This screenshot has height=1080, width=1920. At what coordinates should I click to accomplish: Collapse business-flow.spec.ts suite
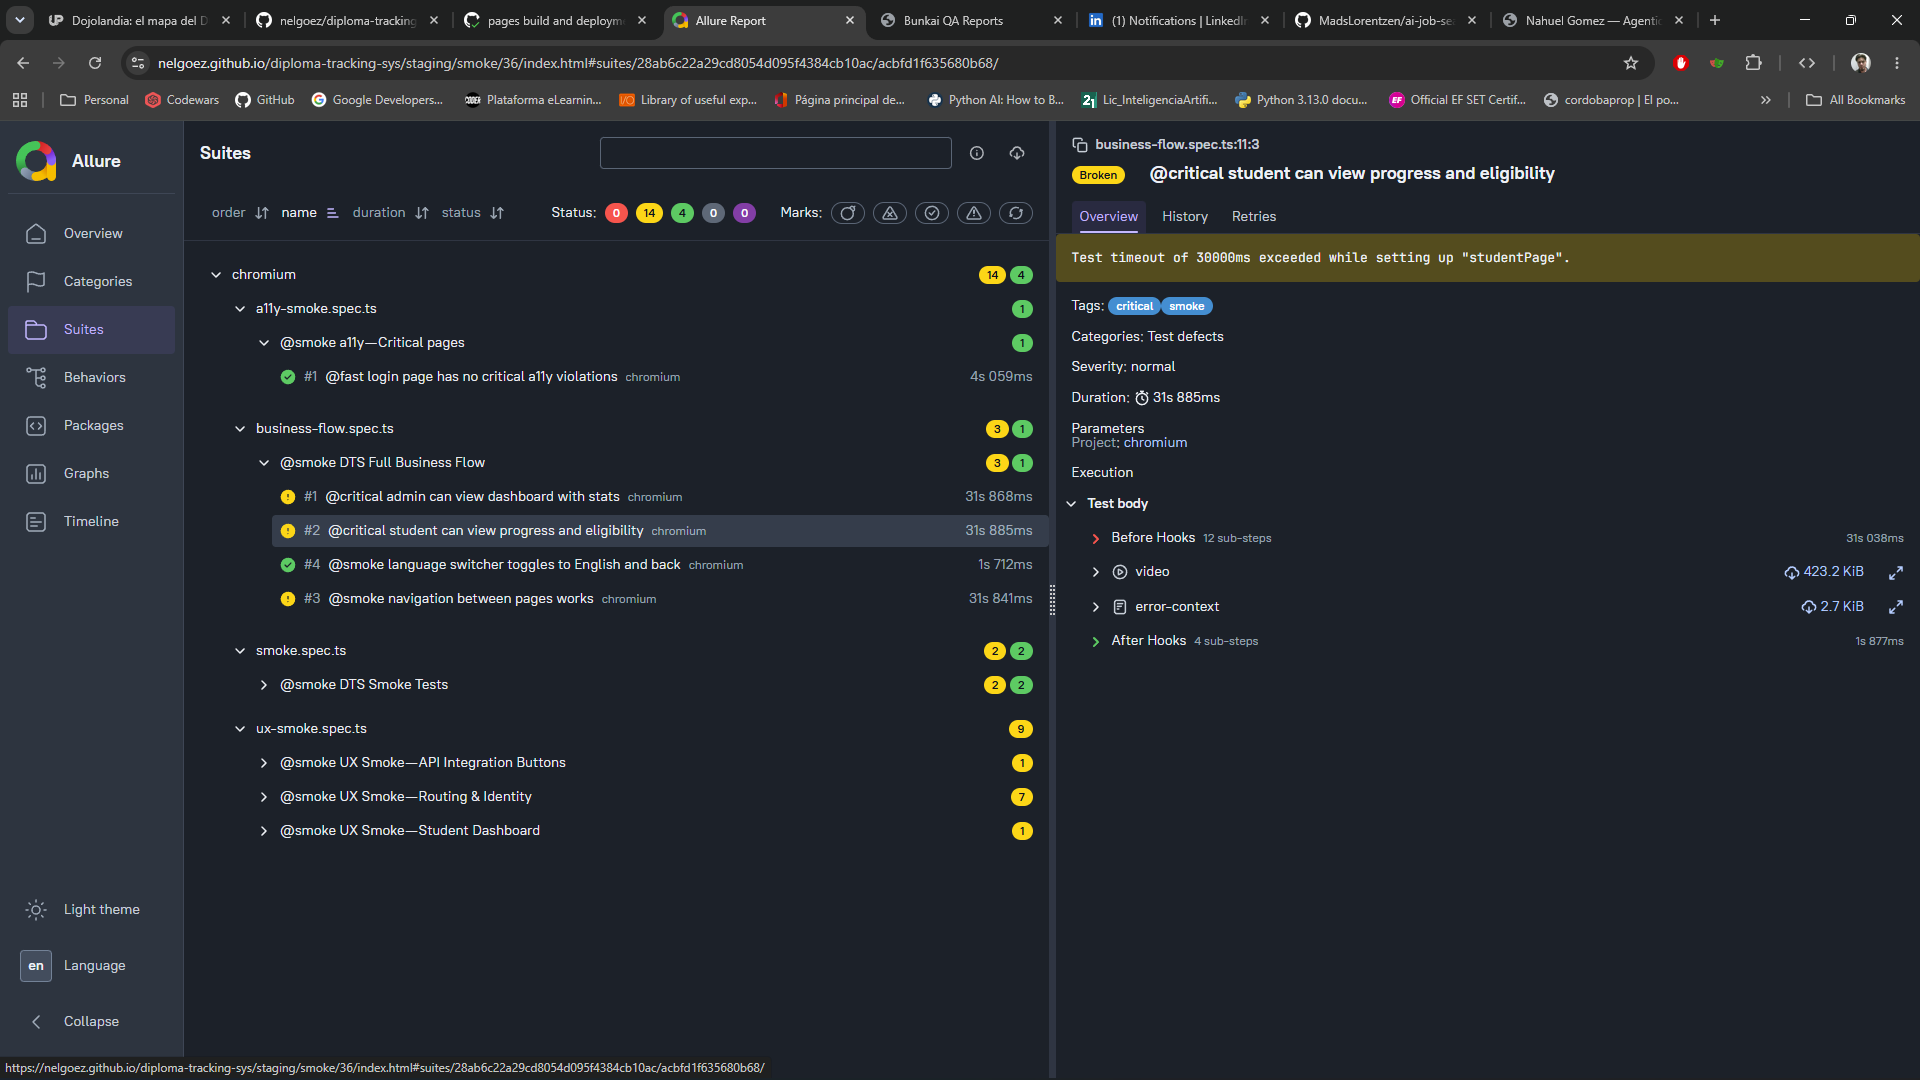tap(240, 429)
